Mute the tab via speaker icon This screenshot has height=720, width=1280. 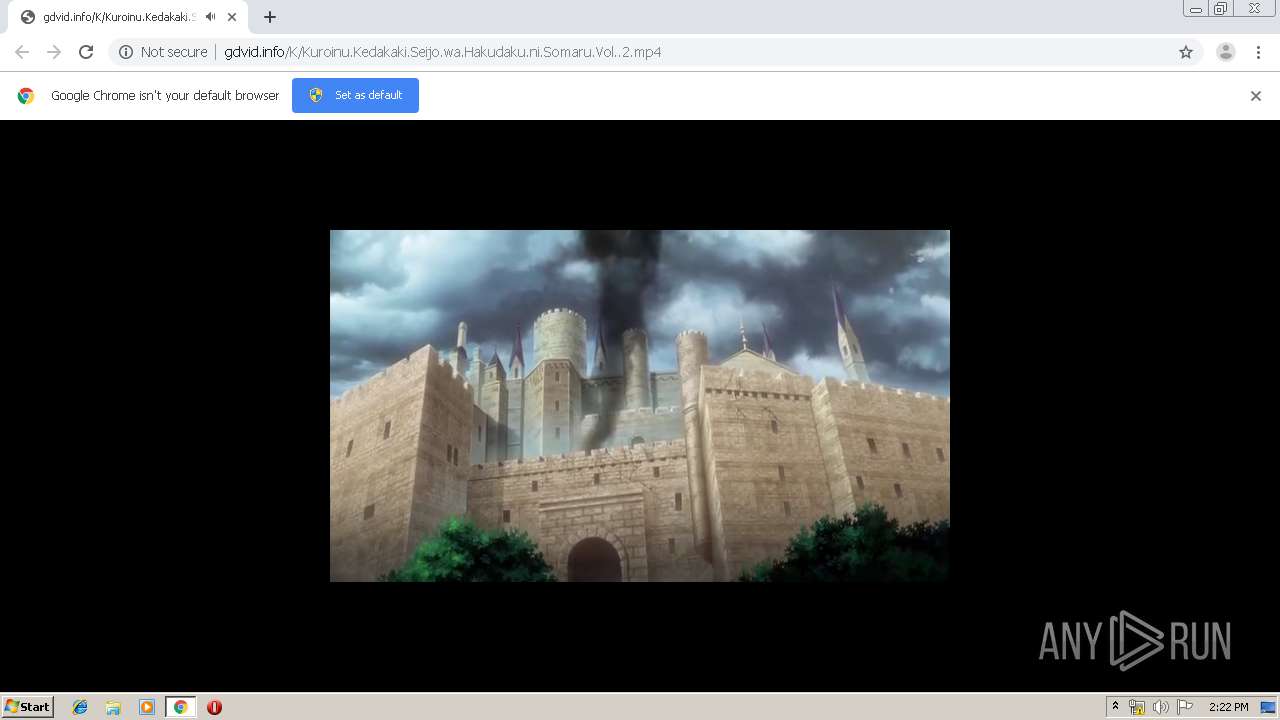pyautogui.click(x=210, y=17)
